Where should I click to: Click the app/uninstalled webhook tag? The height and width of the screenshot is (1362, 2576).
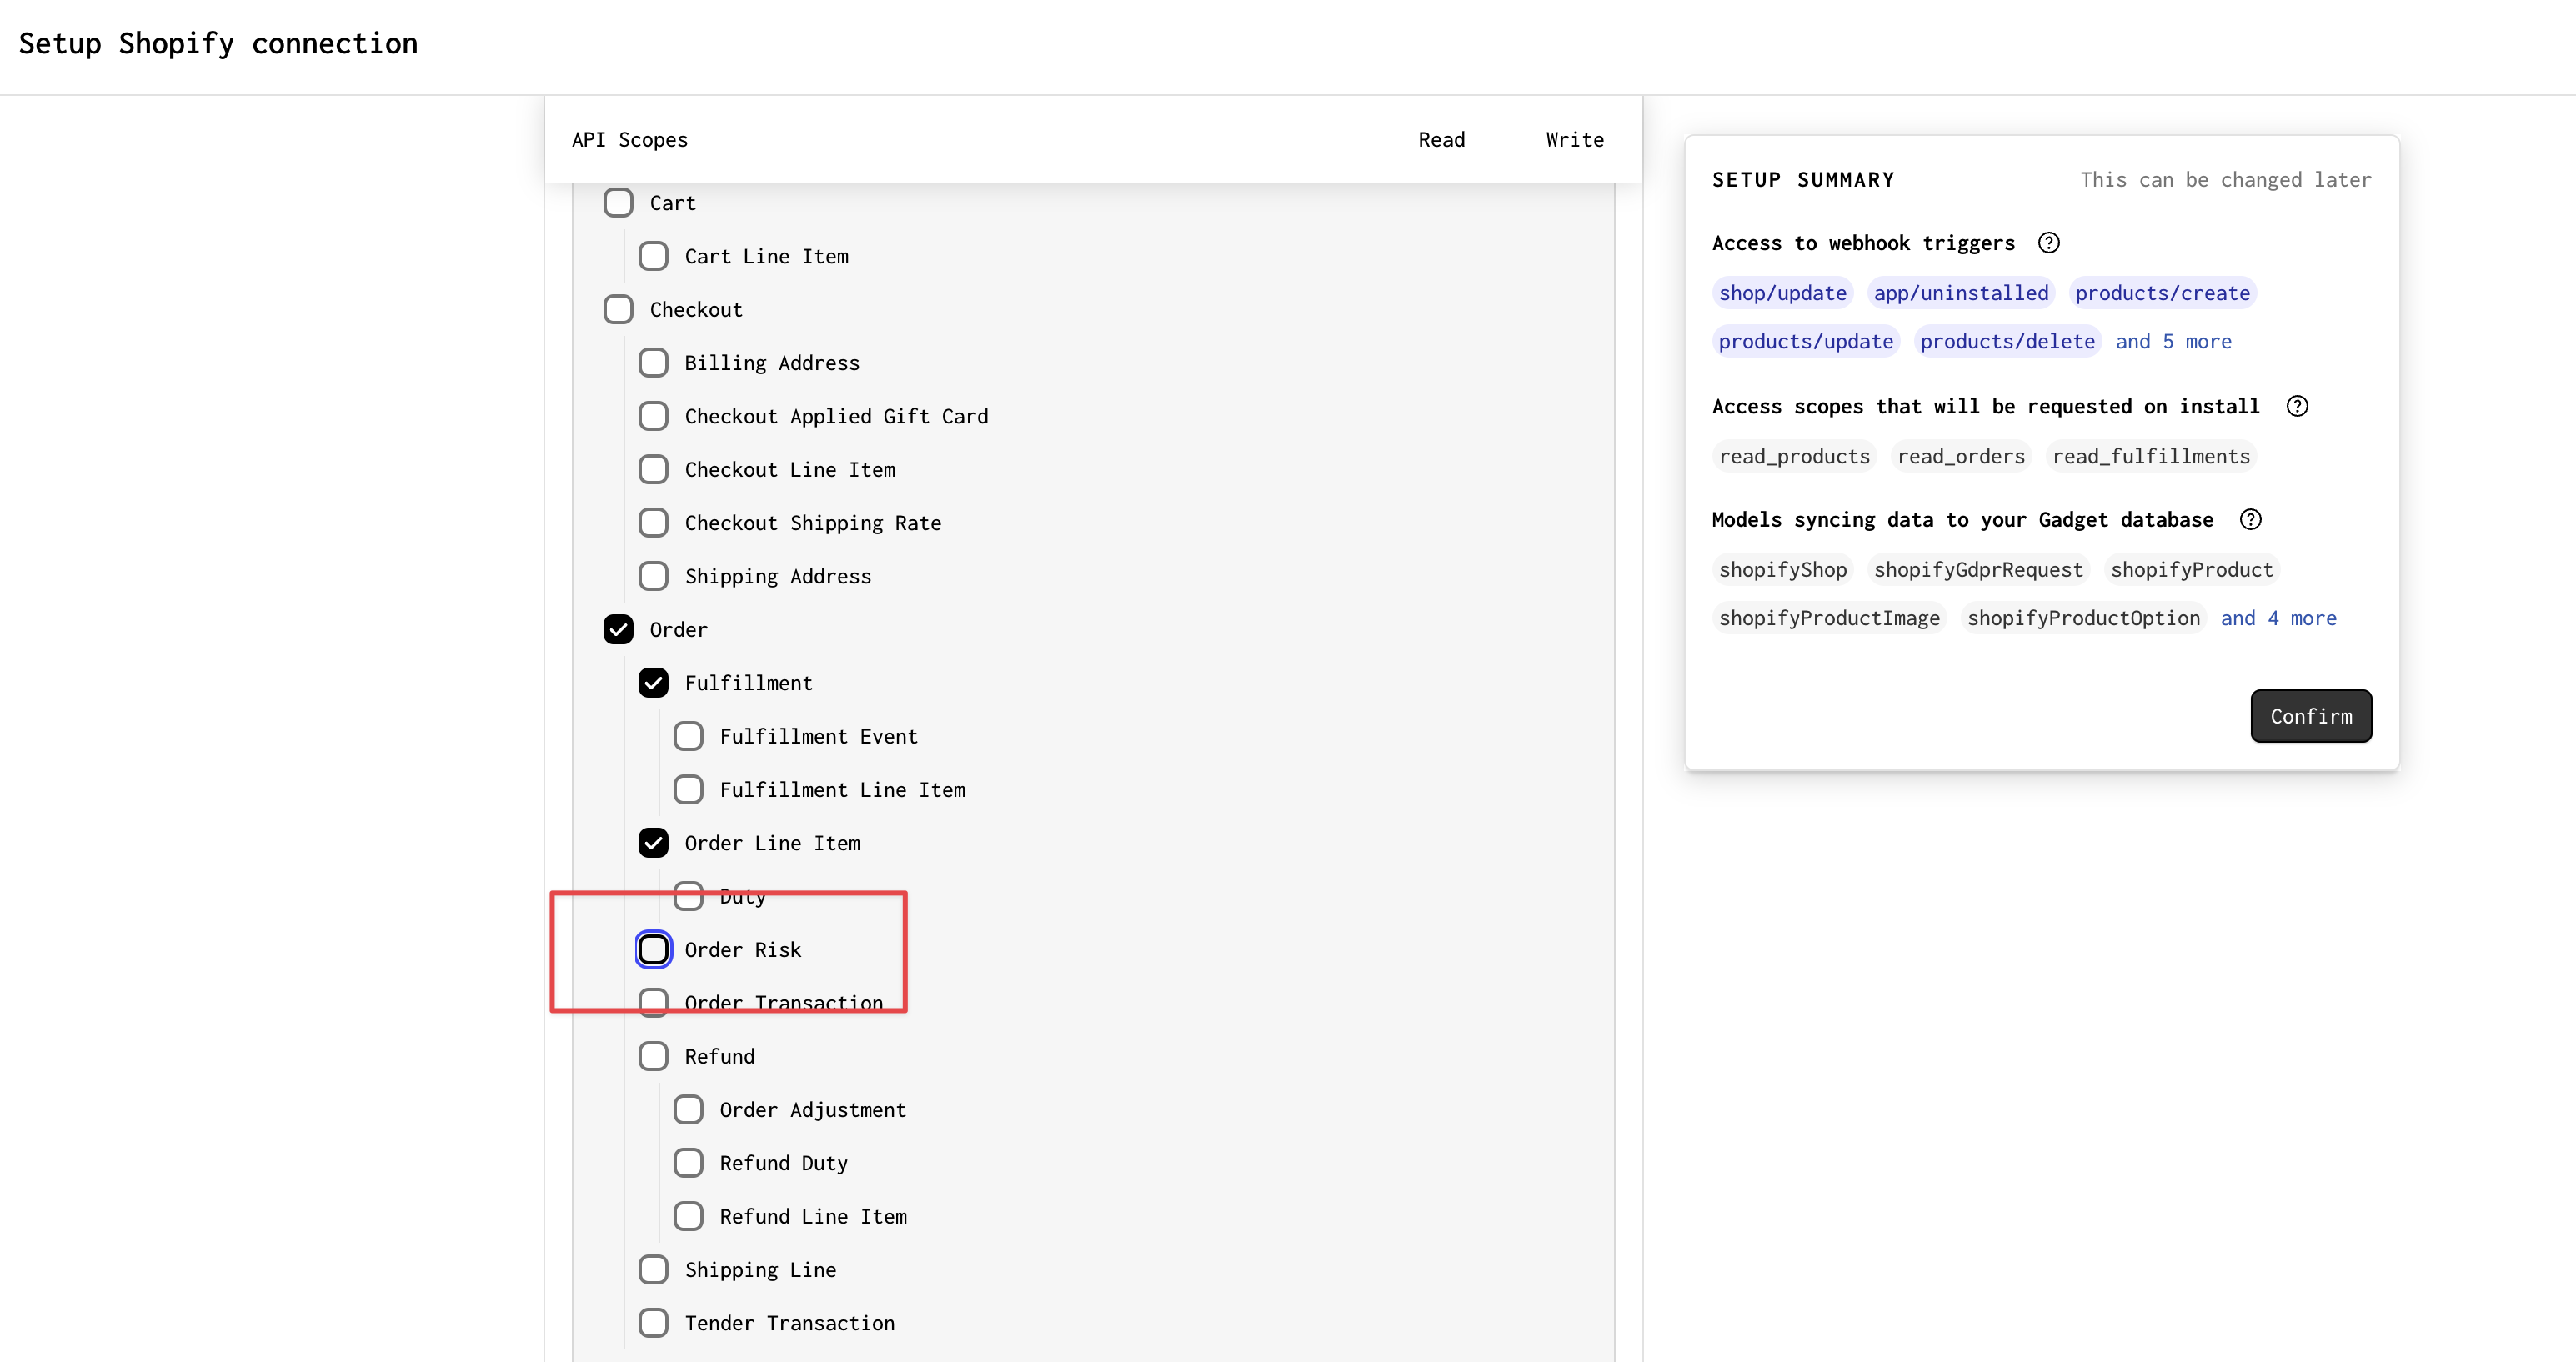point(1961,293)
